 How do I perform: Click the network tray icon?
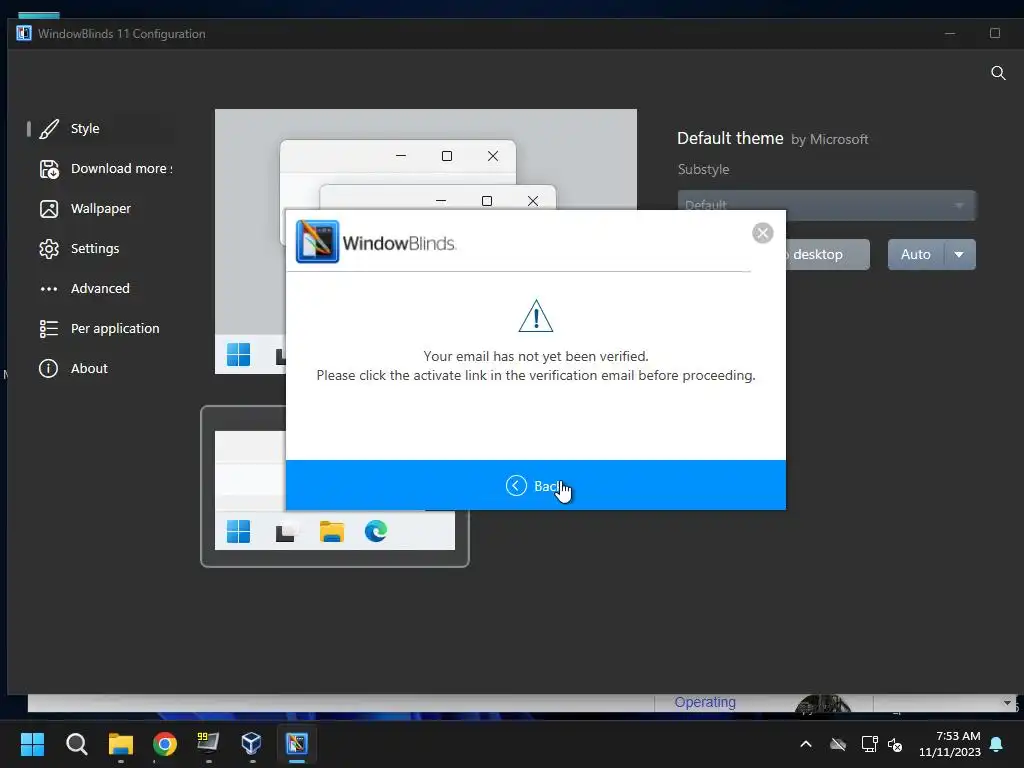click(x=869, y=744)
